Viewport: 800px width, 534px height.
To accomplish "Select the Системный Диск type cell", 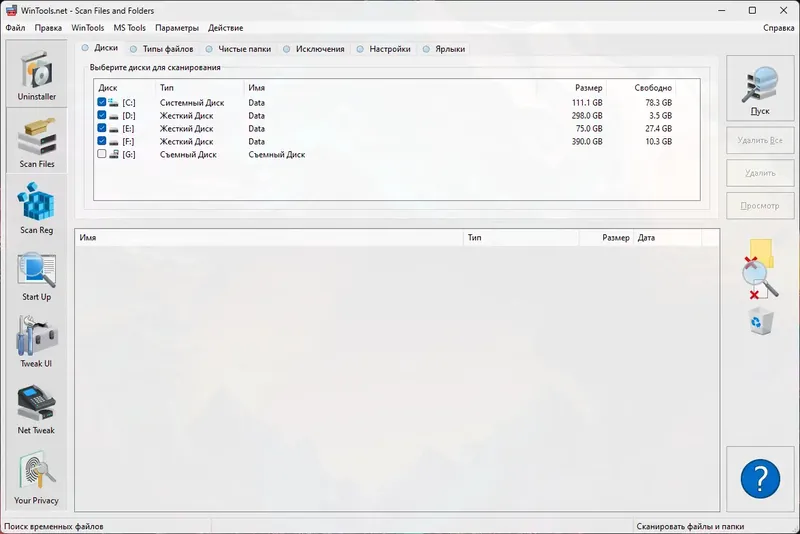I will (x=192, y=103).
